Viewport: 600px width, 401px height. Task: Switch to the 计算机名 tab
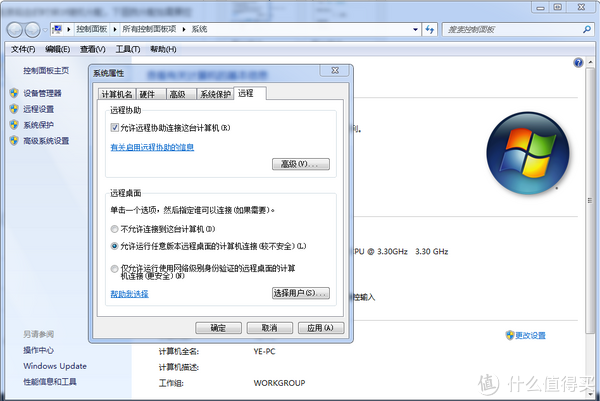(x=117, y=94)
